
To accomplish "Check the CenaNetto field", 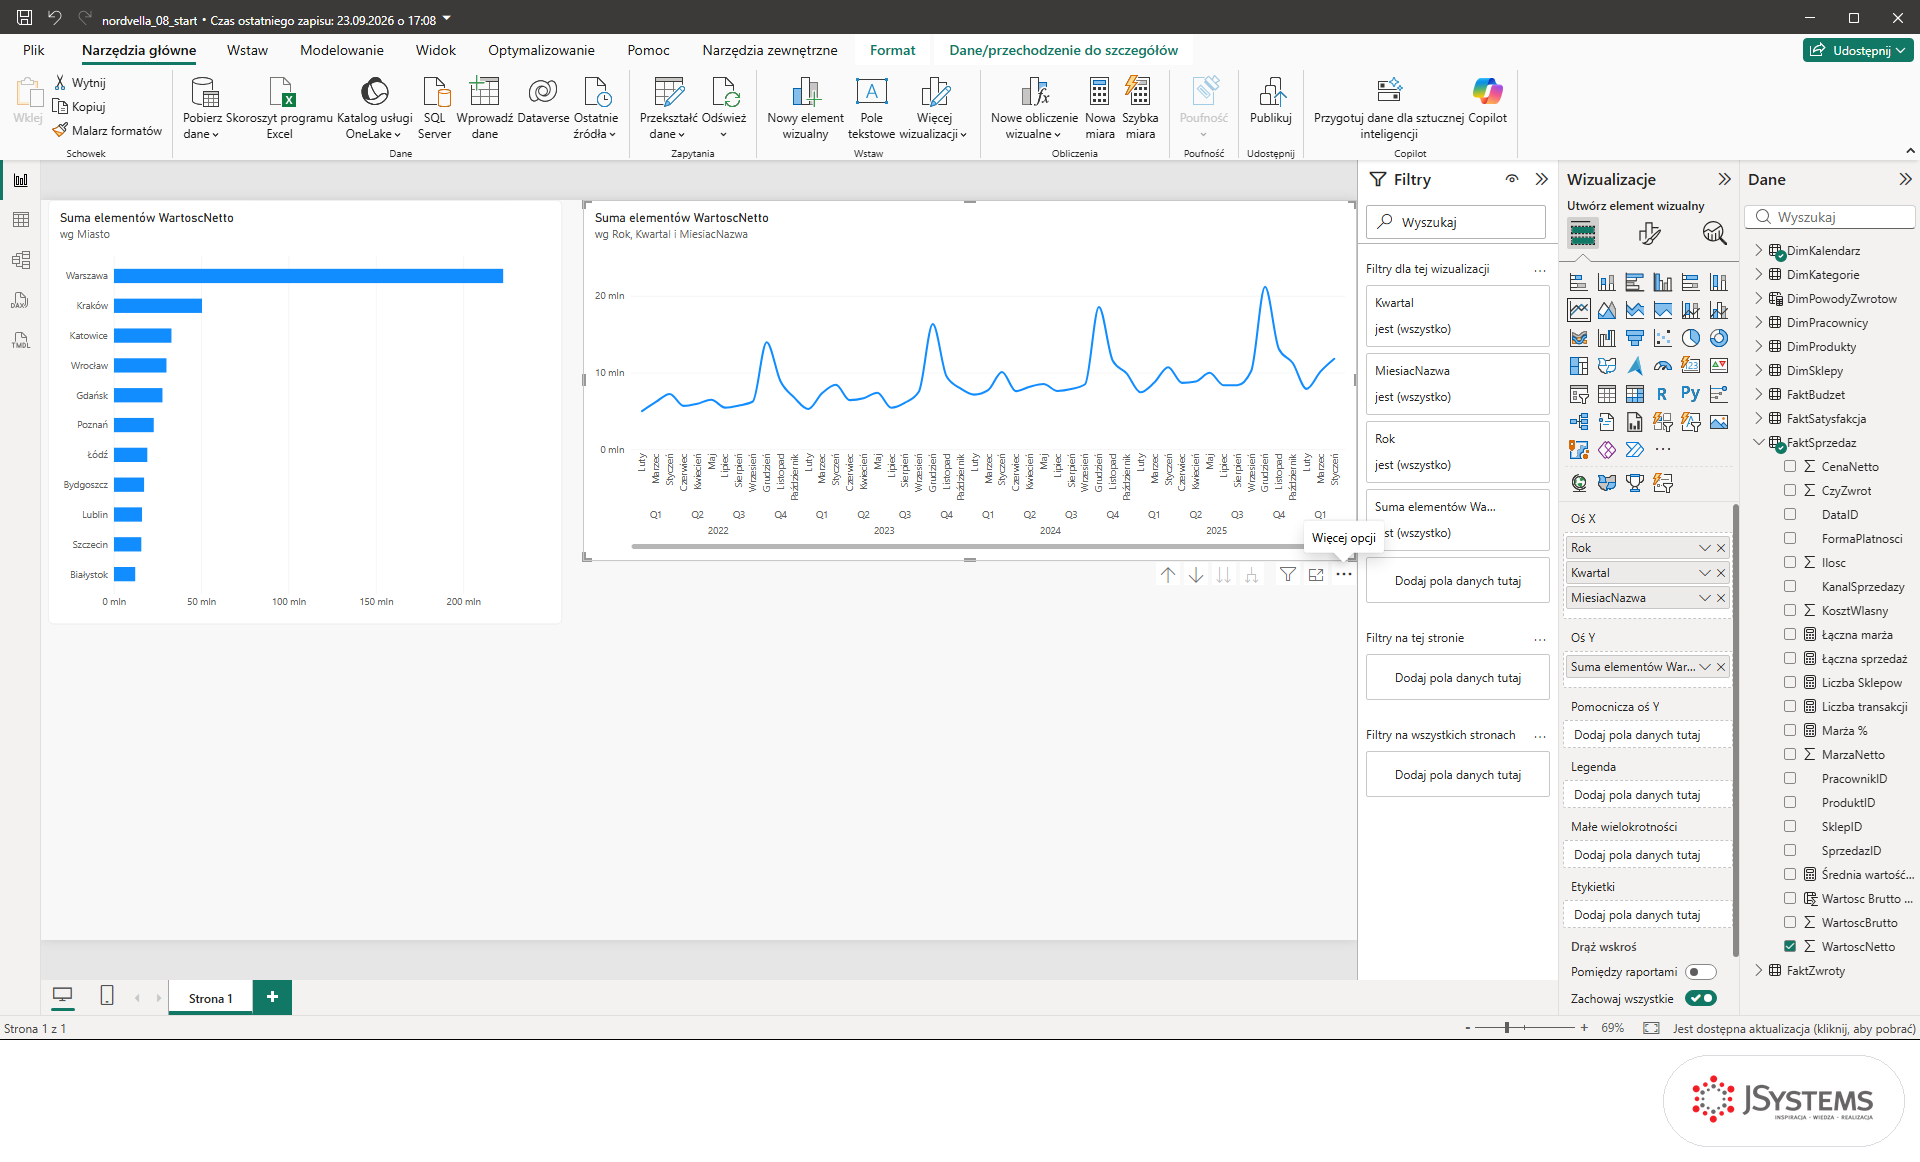I will [1790, 466].
